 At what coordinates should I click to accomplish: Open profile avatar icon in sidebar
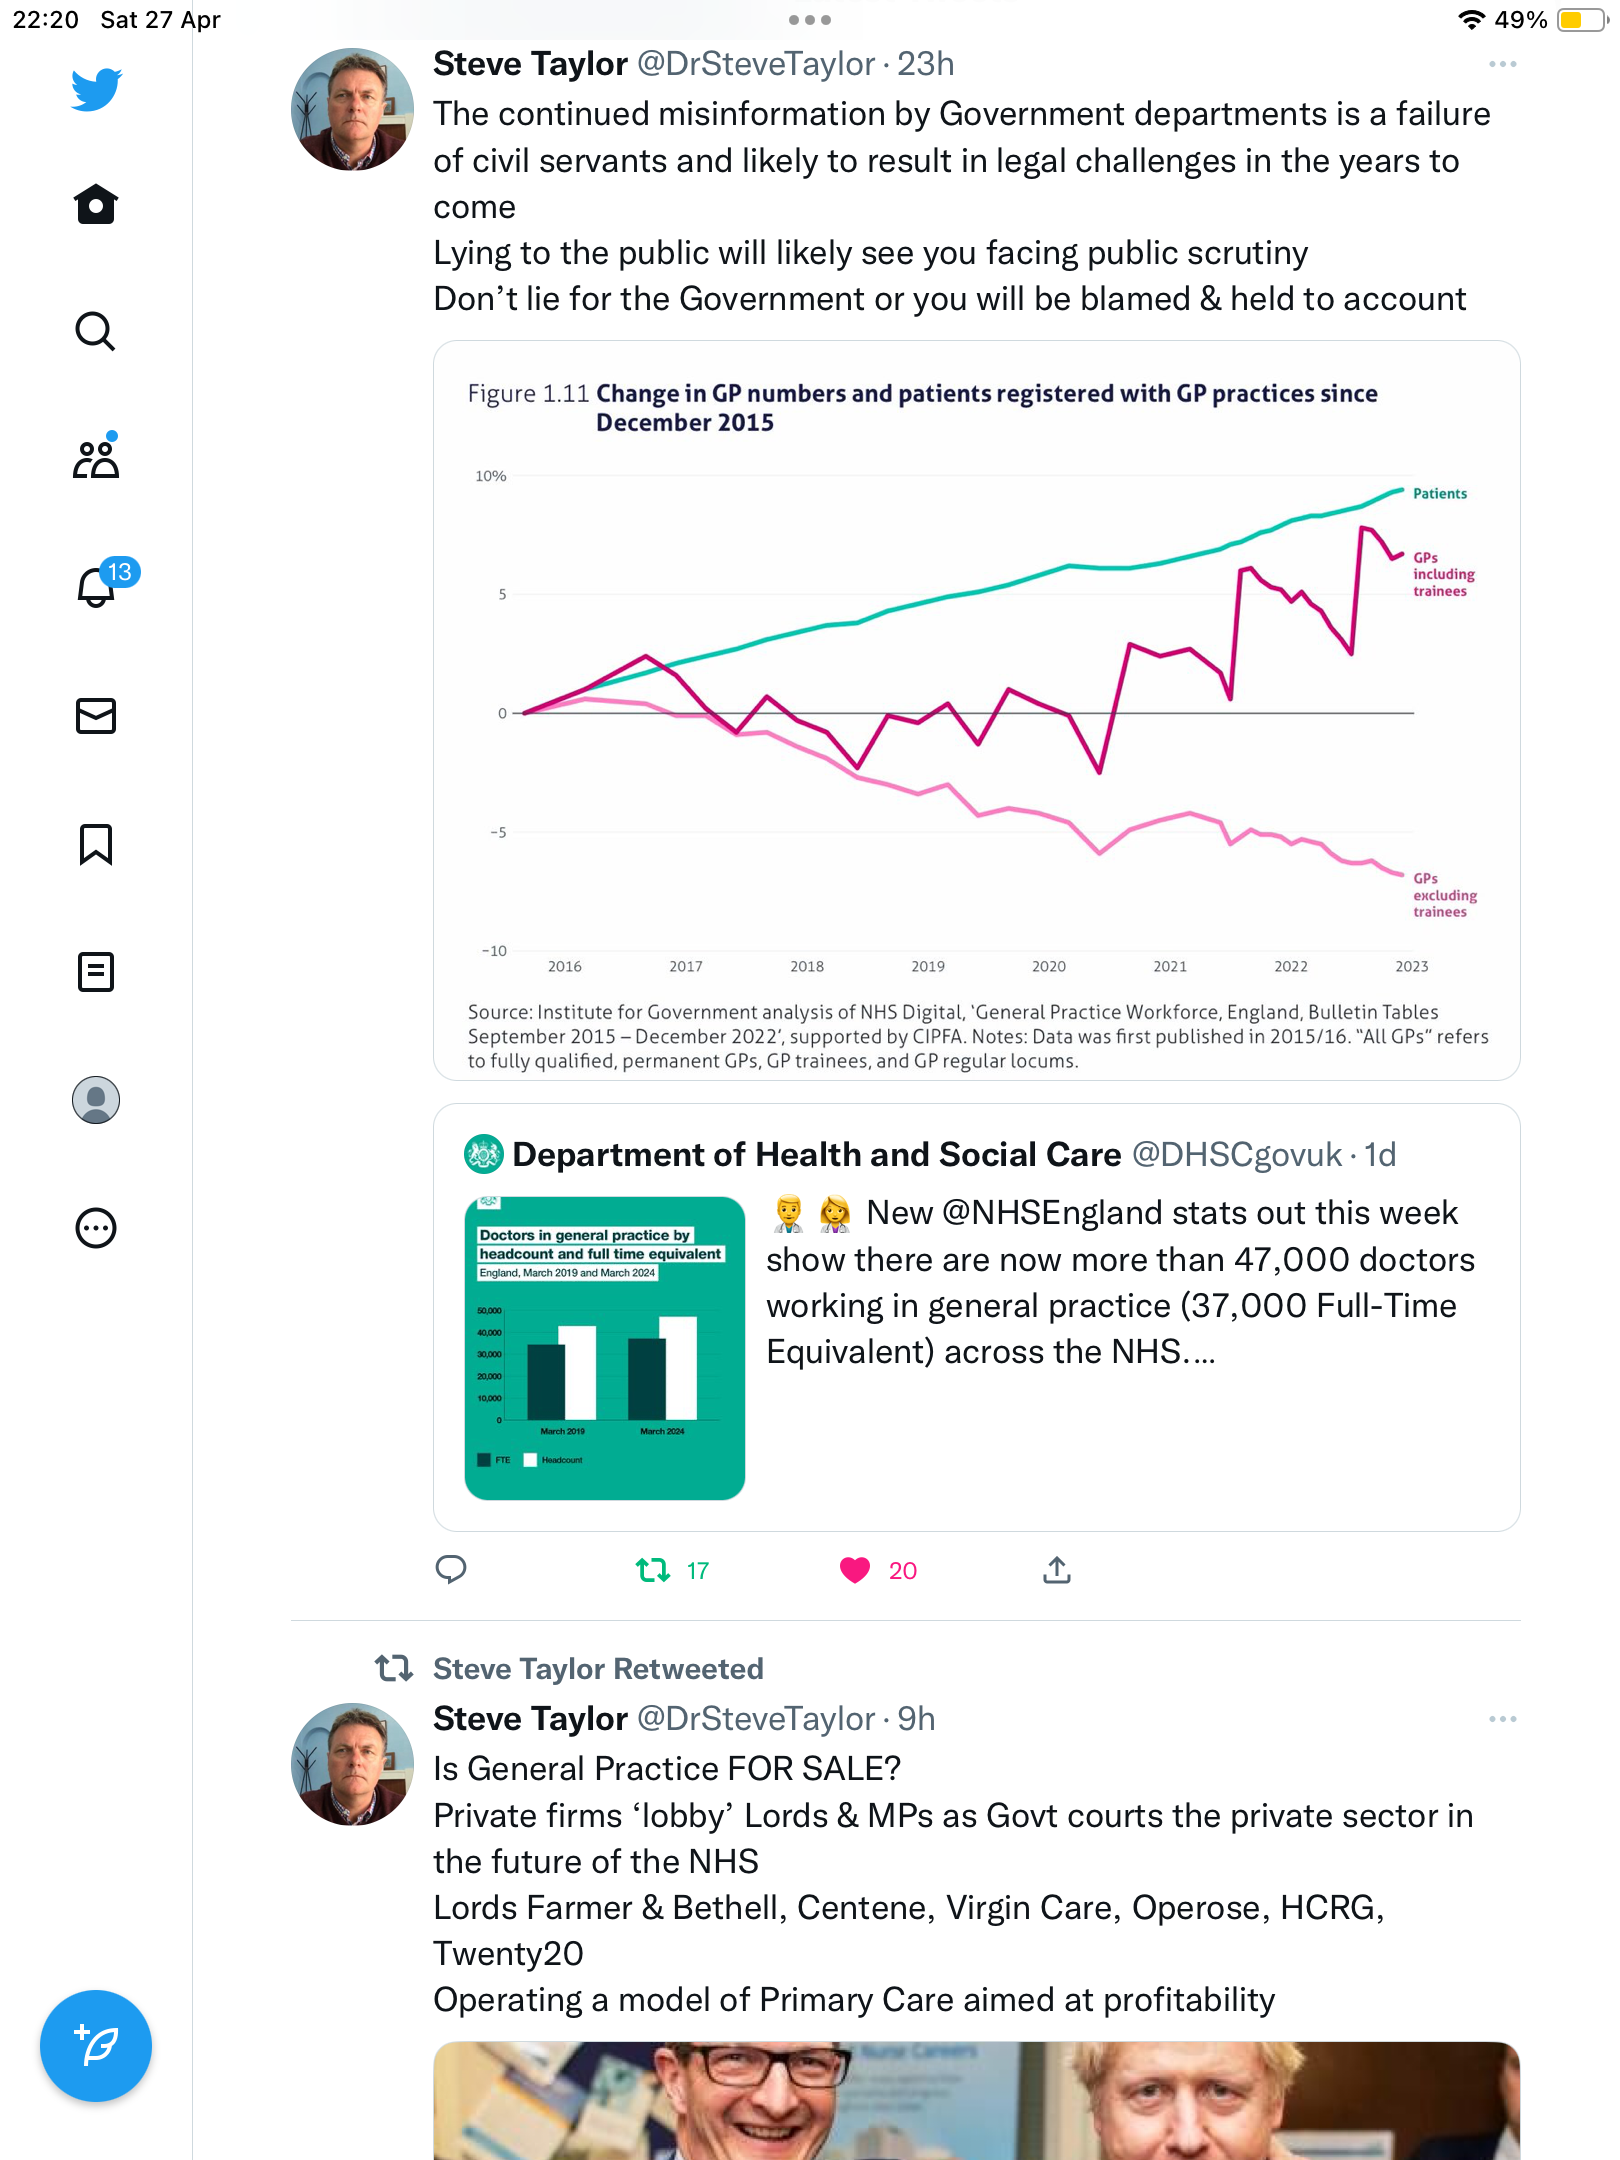96,1100
